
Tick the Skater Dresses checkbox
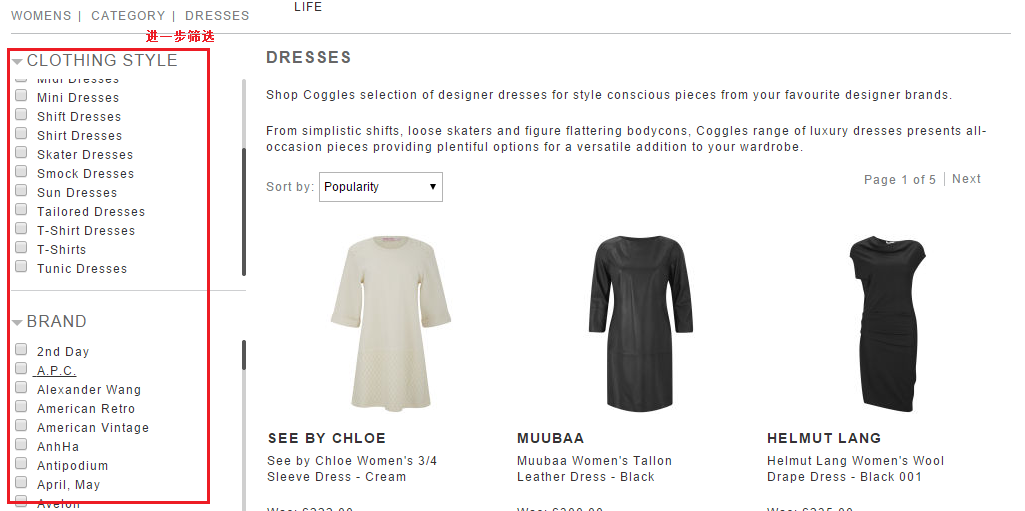click(21, 152)
